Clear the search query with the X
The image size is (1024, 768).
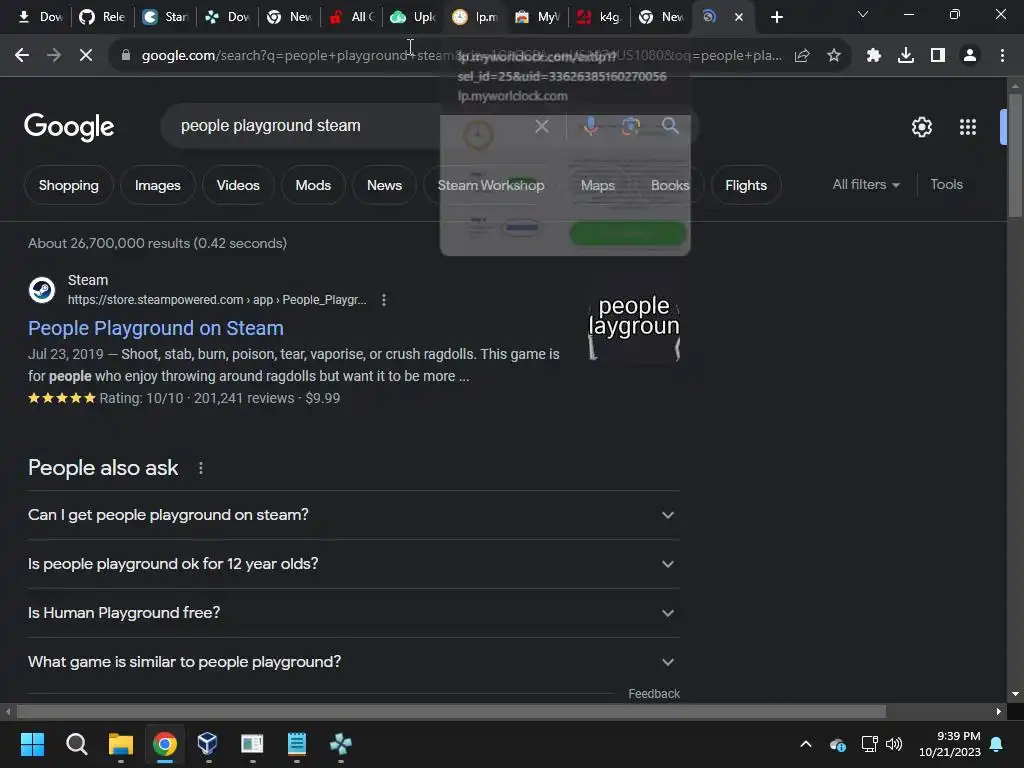coord(542,125)
